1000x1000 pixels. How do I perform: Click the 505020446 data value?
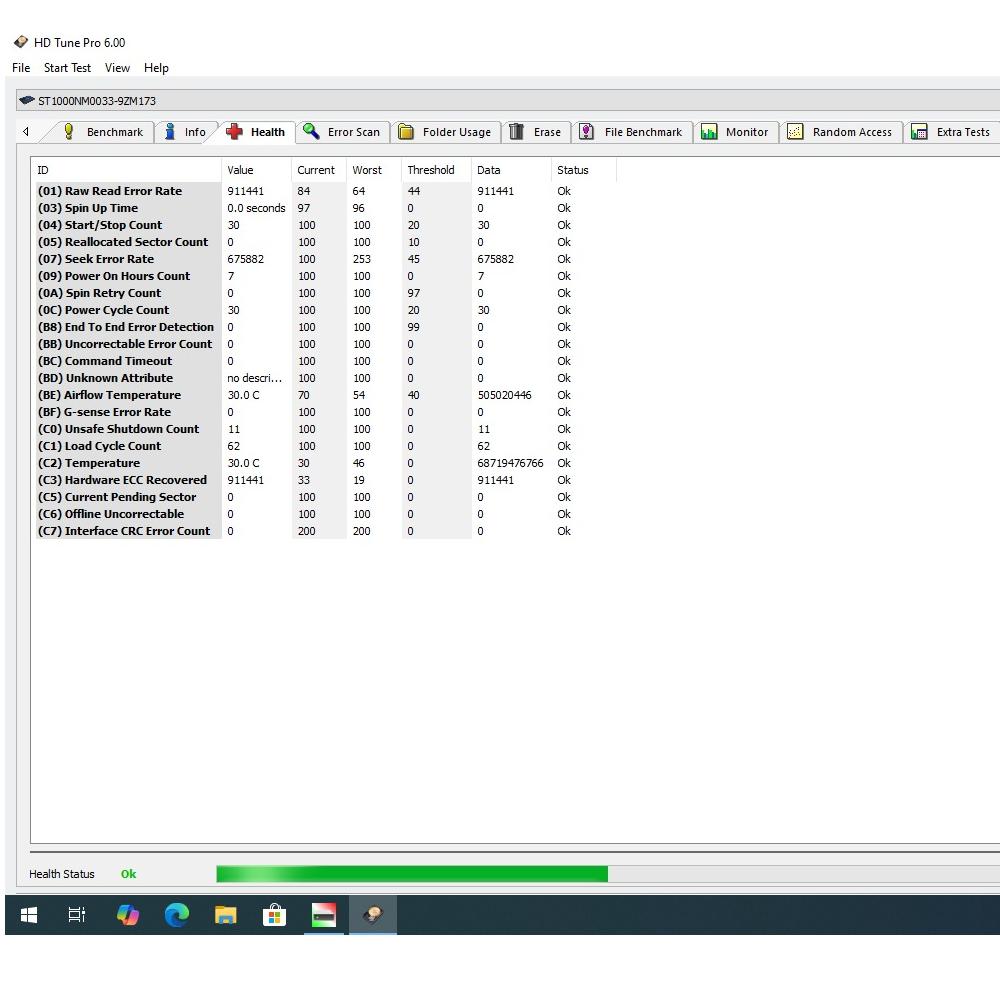coord(504,395)
